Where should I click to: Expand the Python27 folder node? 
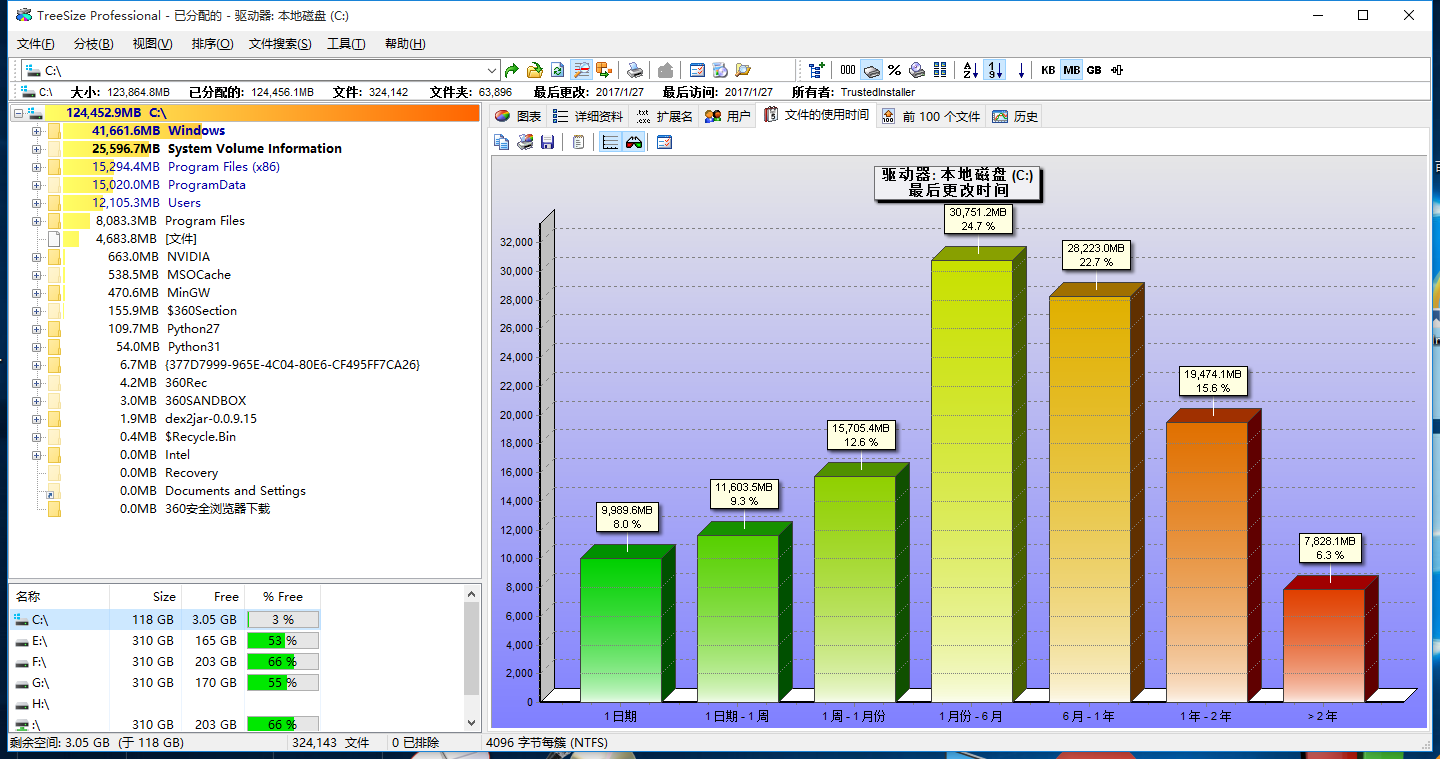[37, 329]
